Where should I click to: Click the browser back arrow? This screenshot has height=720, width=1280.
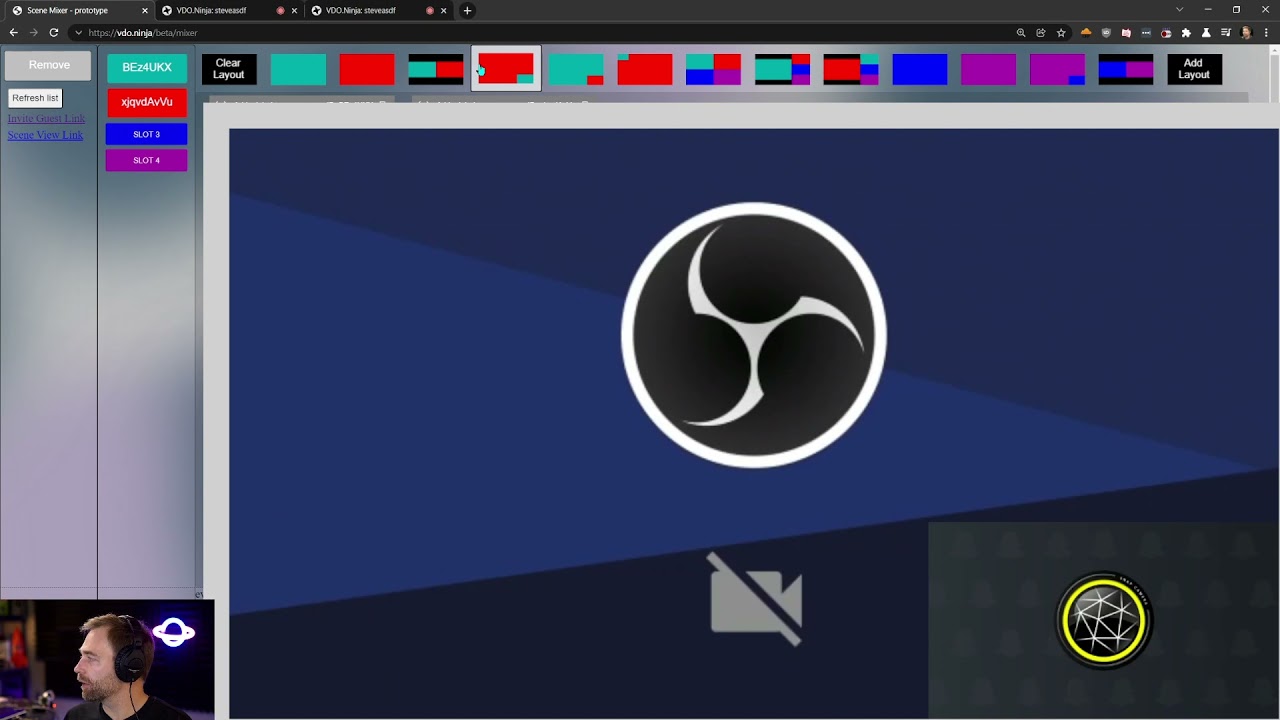[x=13, y=33]
